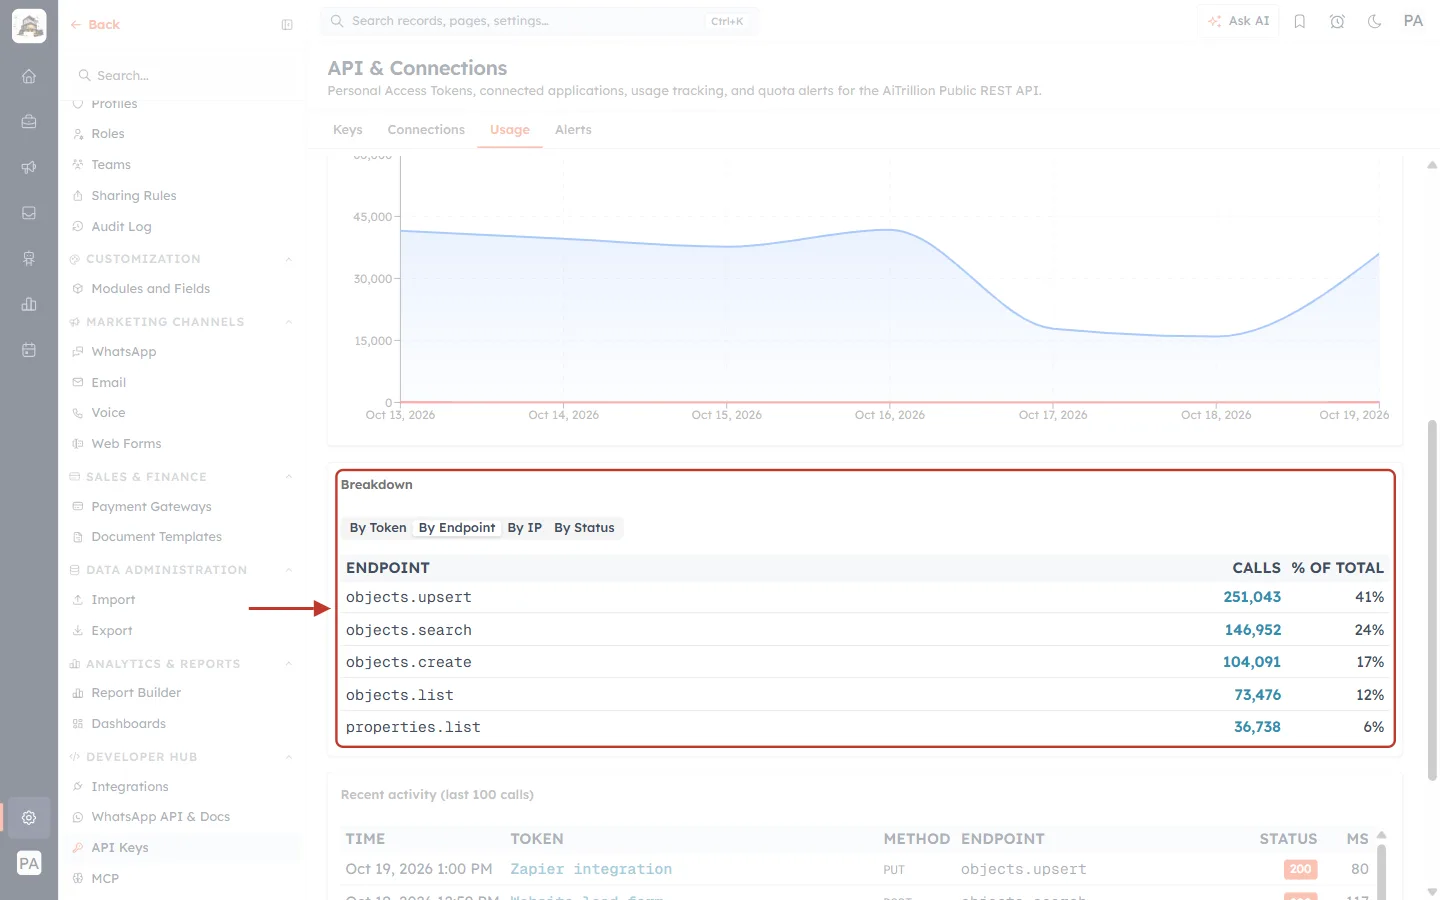Collapse the Developer Hub section

tap(289, 757)
